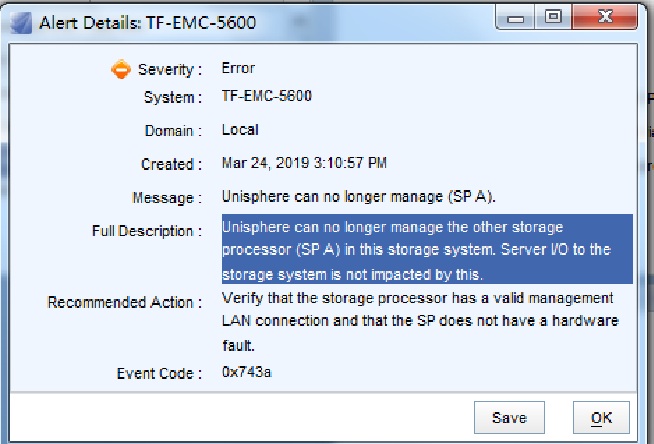Click the orange Severity error icon
The width and height of the screenshot is (654, 444).
120,69
